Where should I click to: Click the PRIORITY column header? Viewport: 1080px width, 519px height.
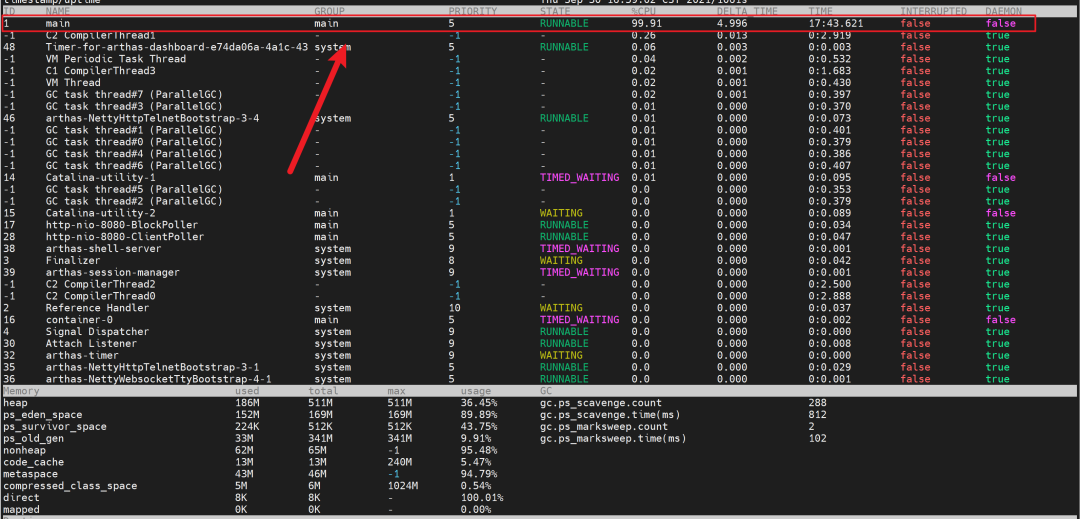point(472,12)
